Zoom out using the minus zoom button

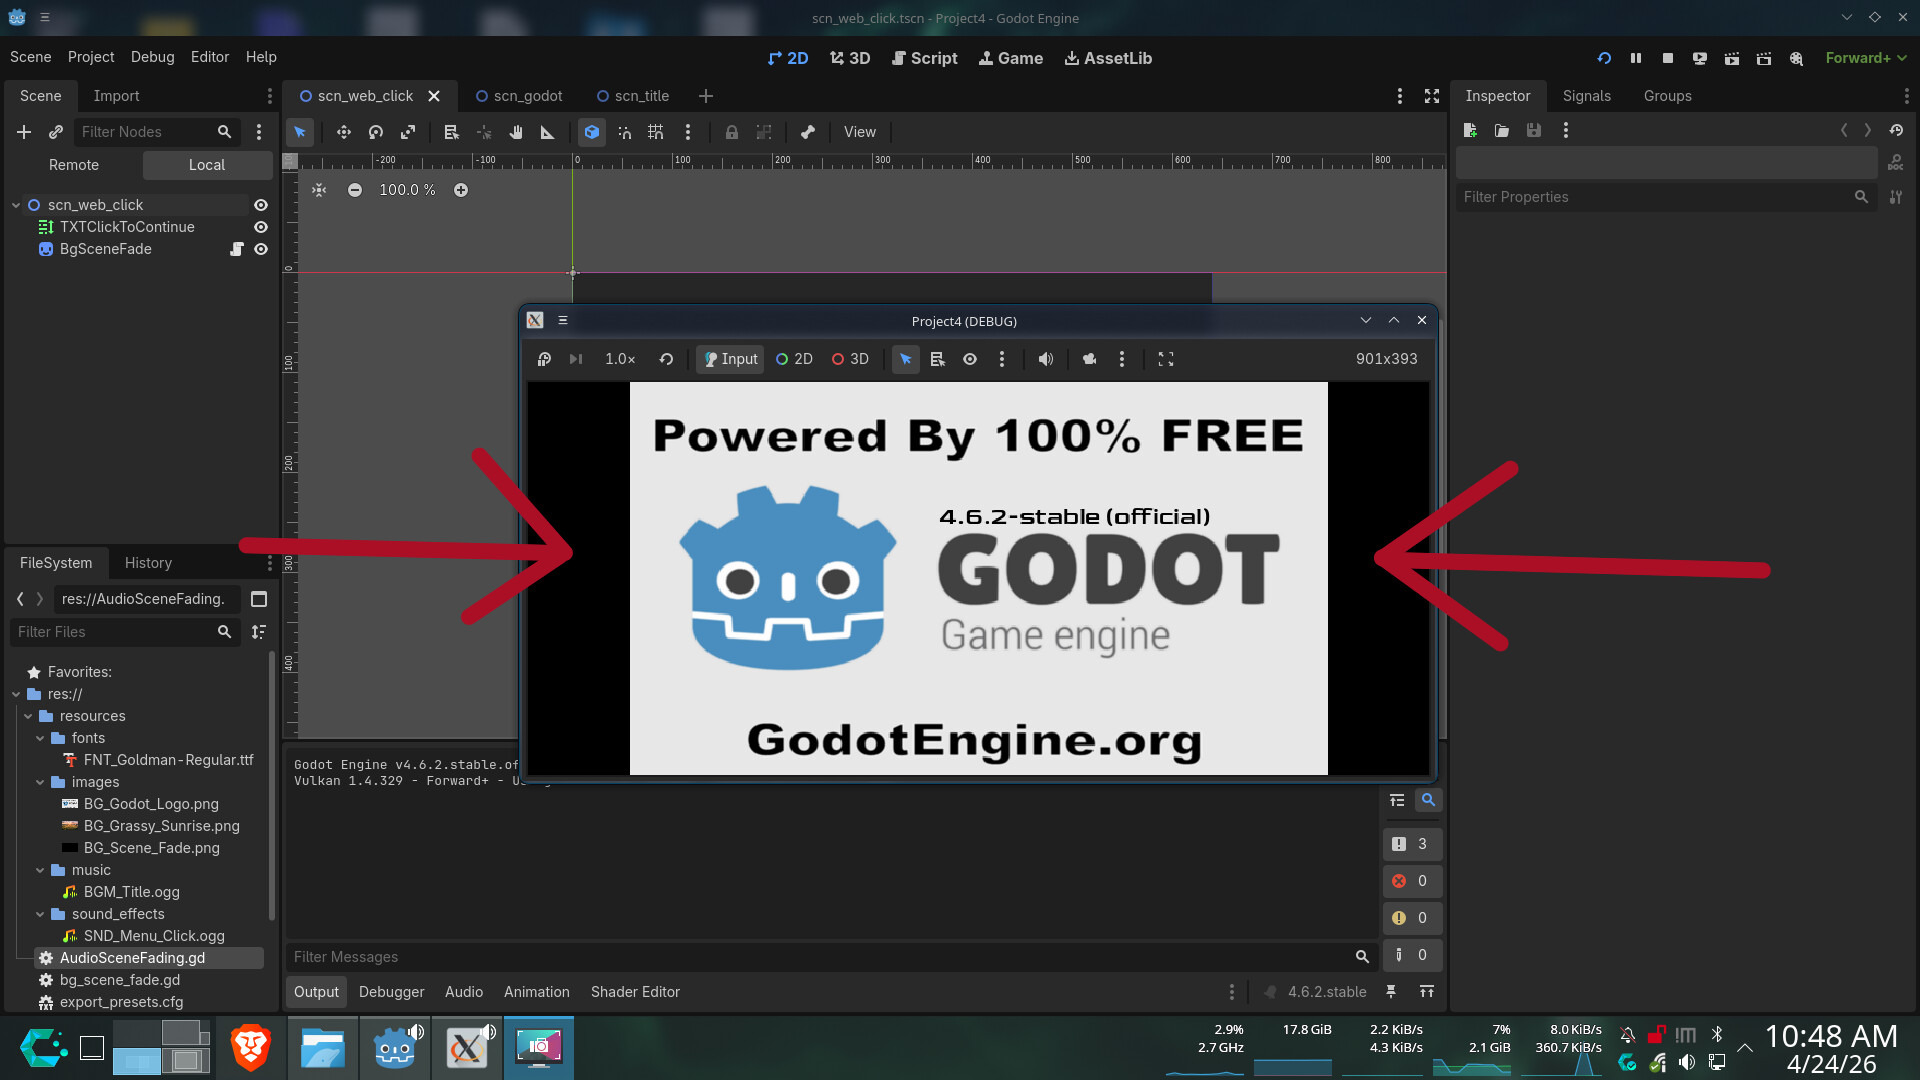[354, 190]
